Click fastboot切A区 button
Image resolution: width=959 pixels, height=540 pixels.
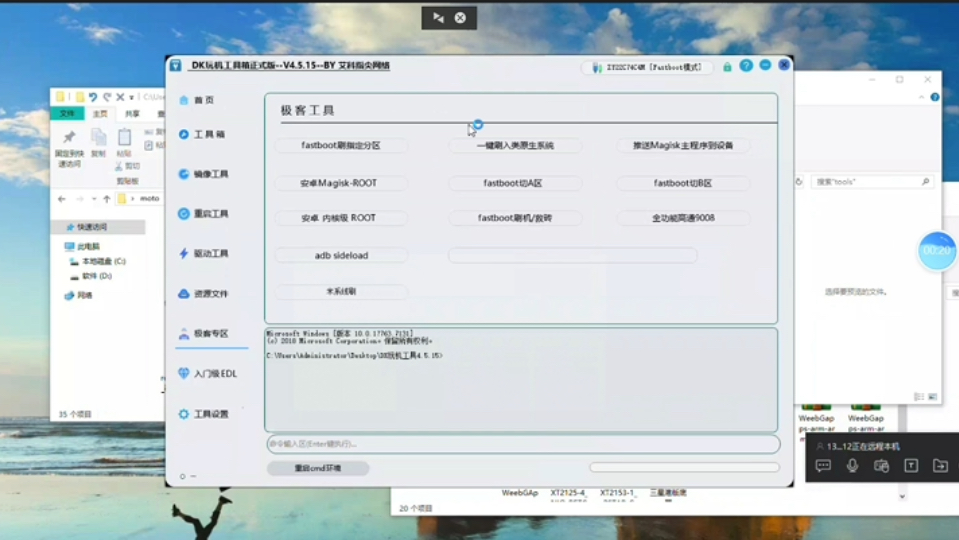pos(515,183)
